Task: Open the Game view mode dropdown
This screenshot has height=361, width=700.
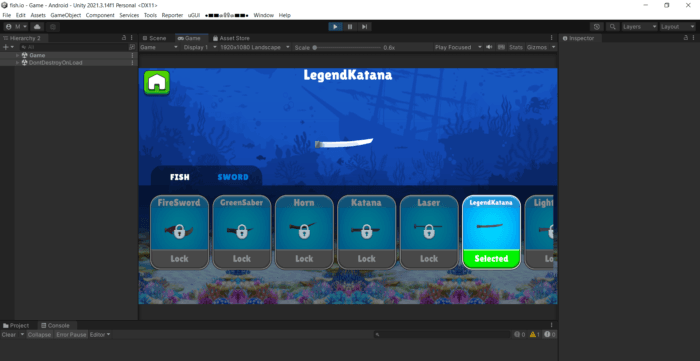Action: [x=159, y=47]
